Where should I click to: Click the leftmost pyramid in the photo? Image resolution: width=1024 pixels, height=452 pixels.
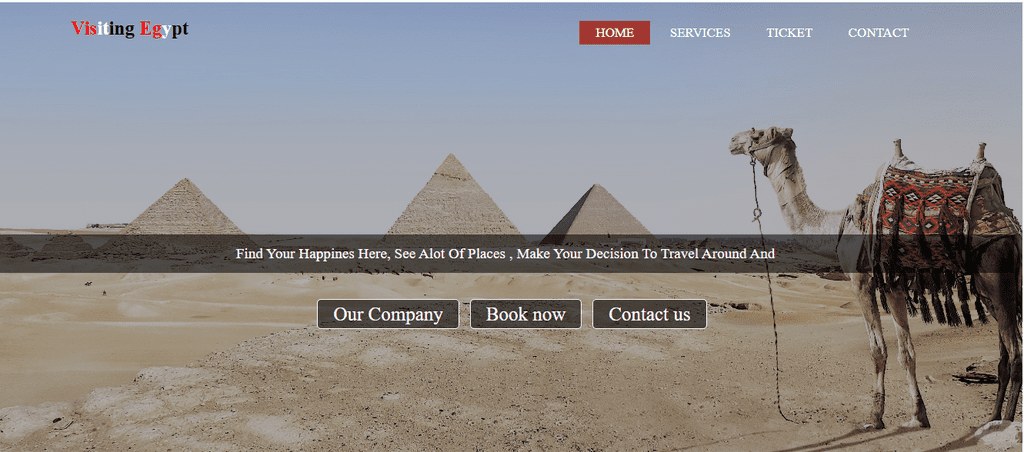184,207
